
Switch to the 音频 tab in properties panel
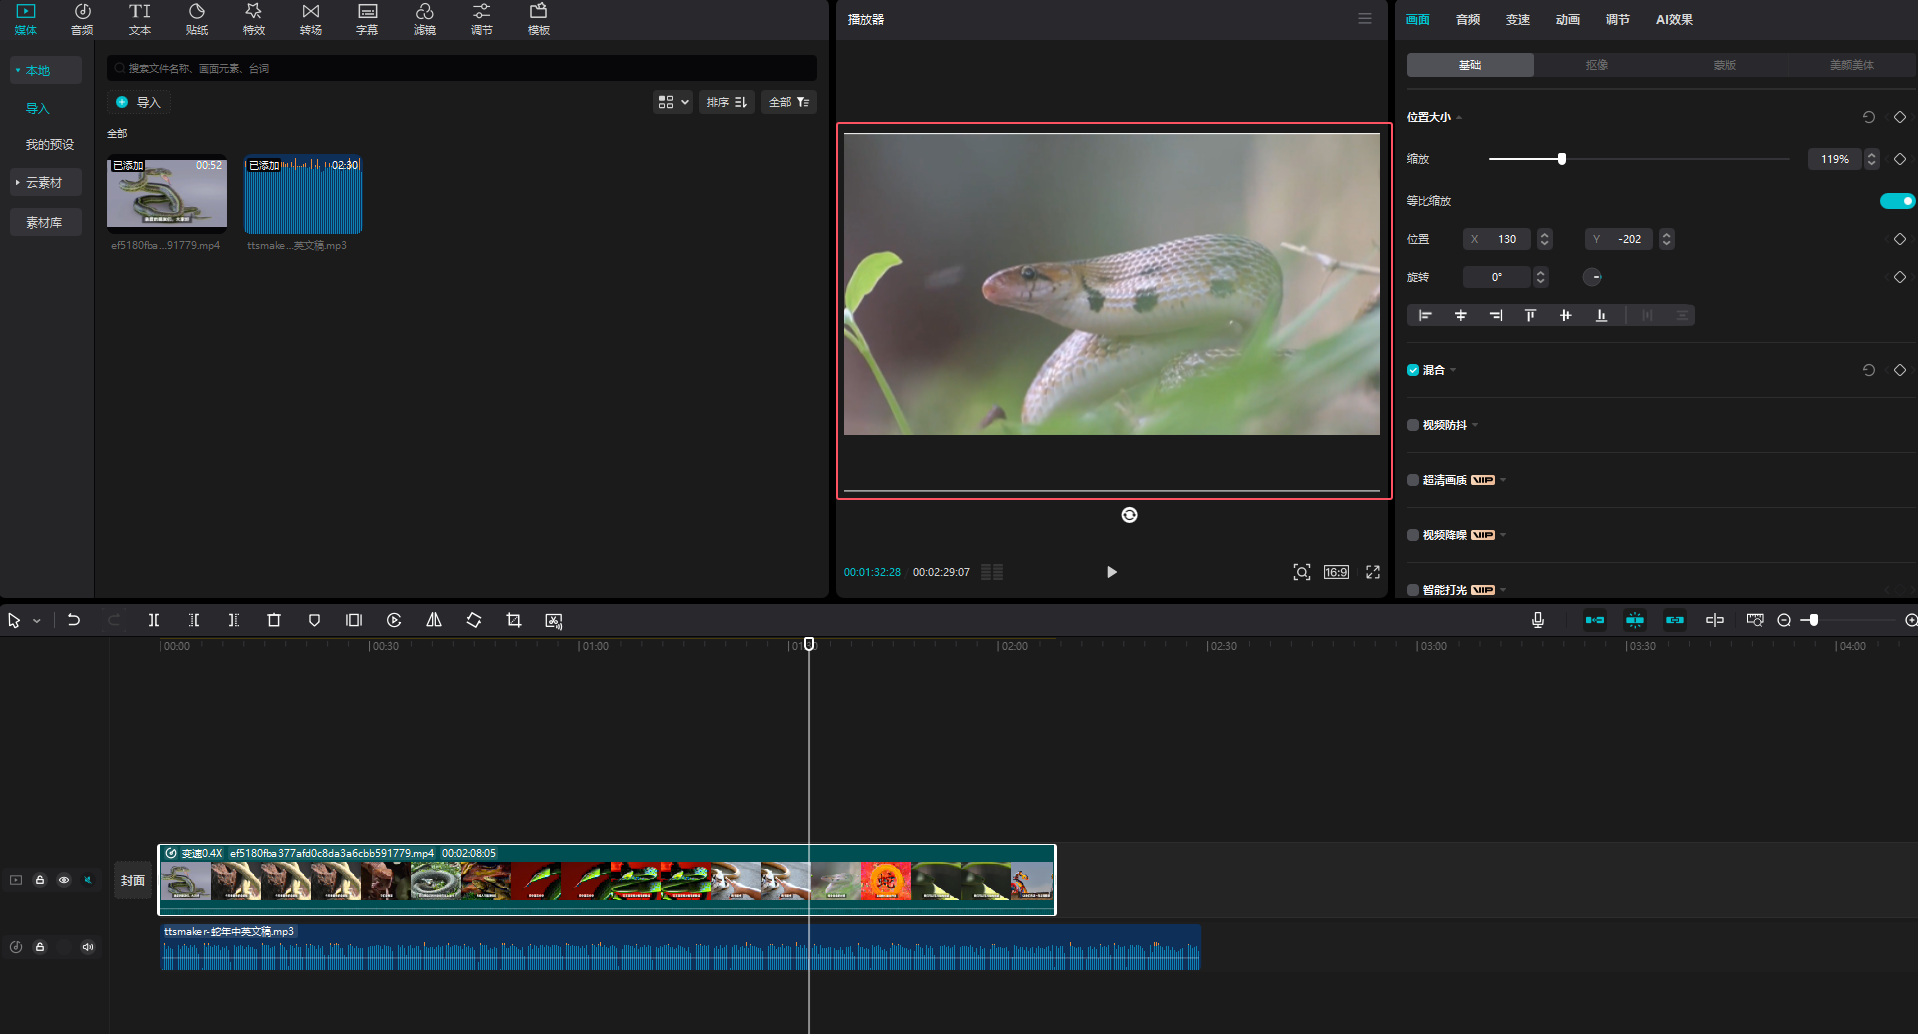coord(1468,19)
